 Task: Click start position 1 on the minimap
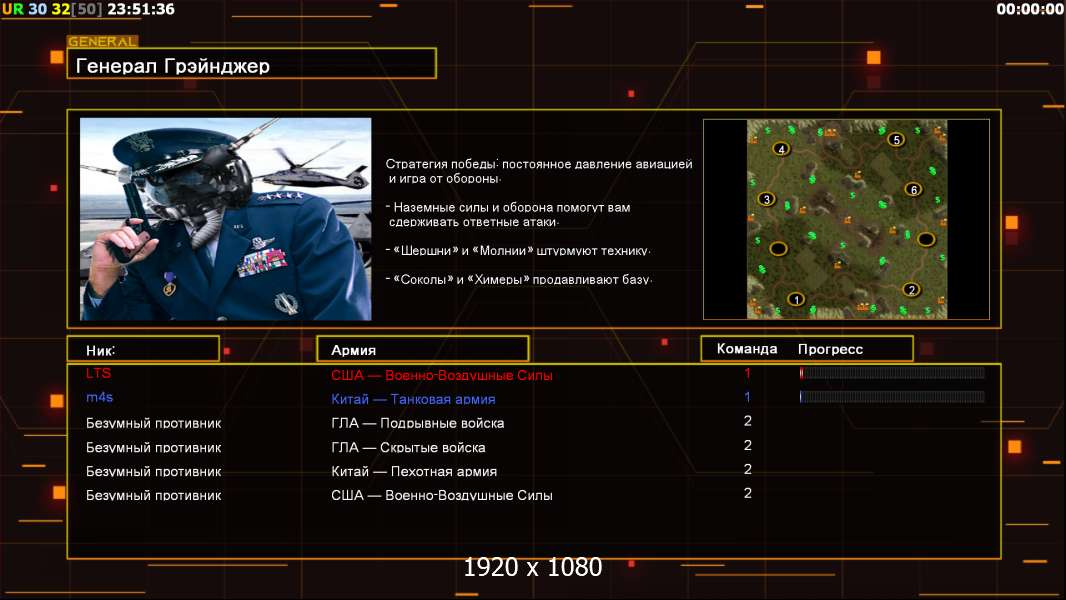pyautogui.click(x=796, y=298)
